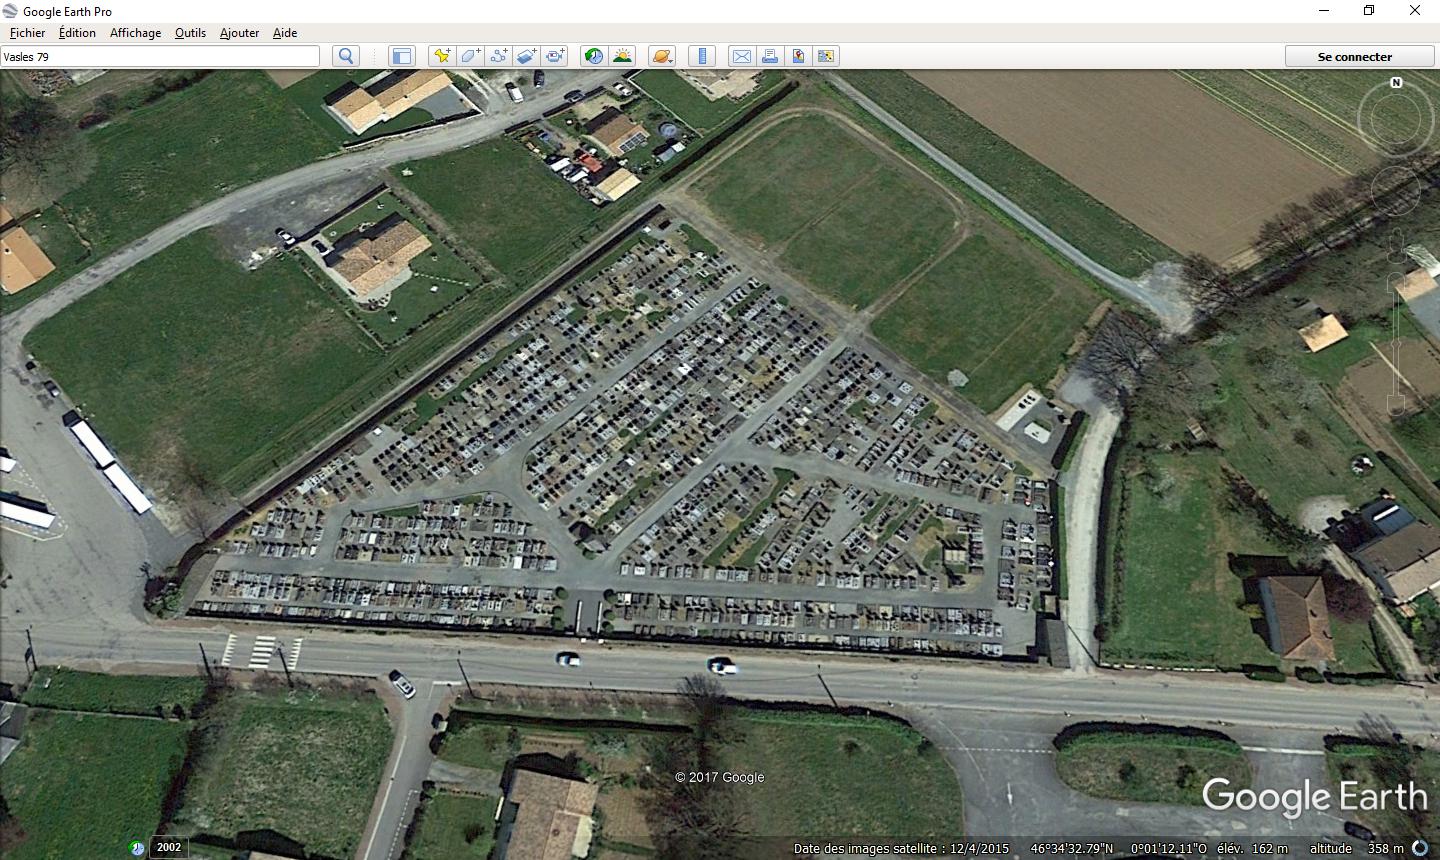Toggle the sidebar panel icon
This screenshot has height=860, width=1440.
coord(401,56)
